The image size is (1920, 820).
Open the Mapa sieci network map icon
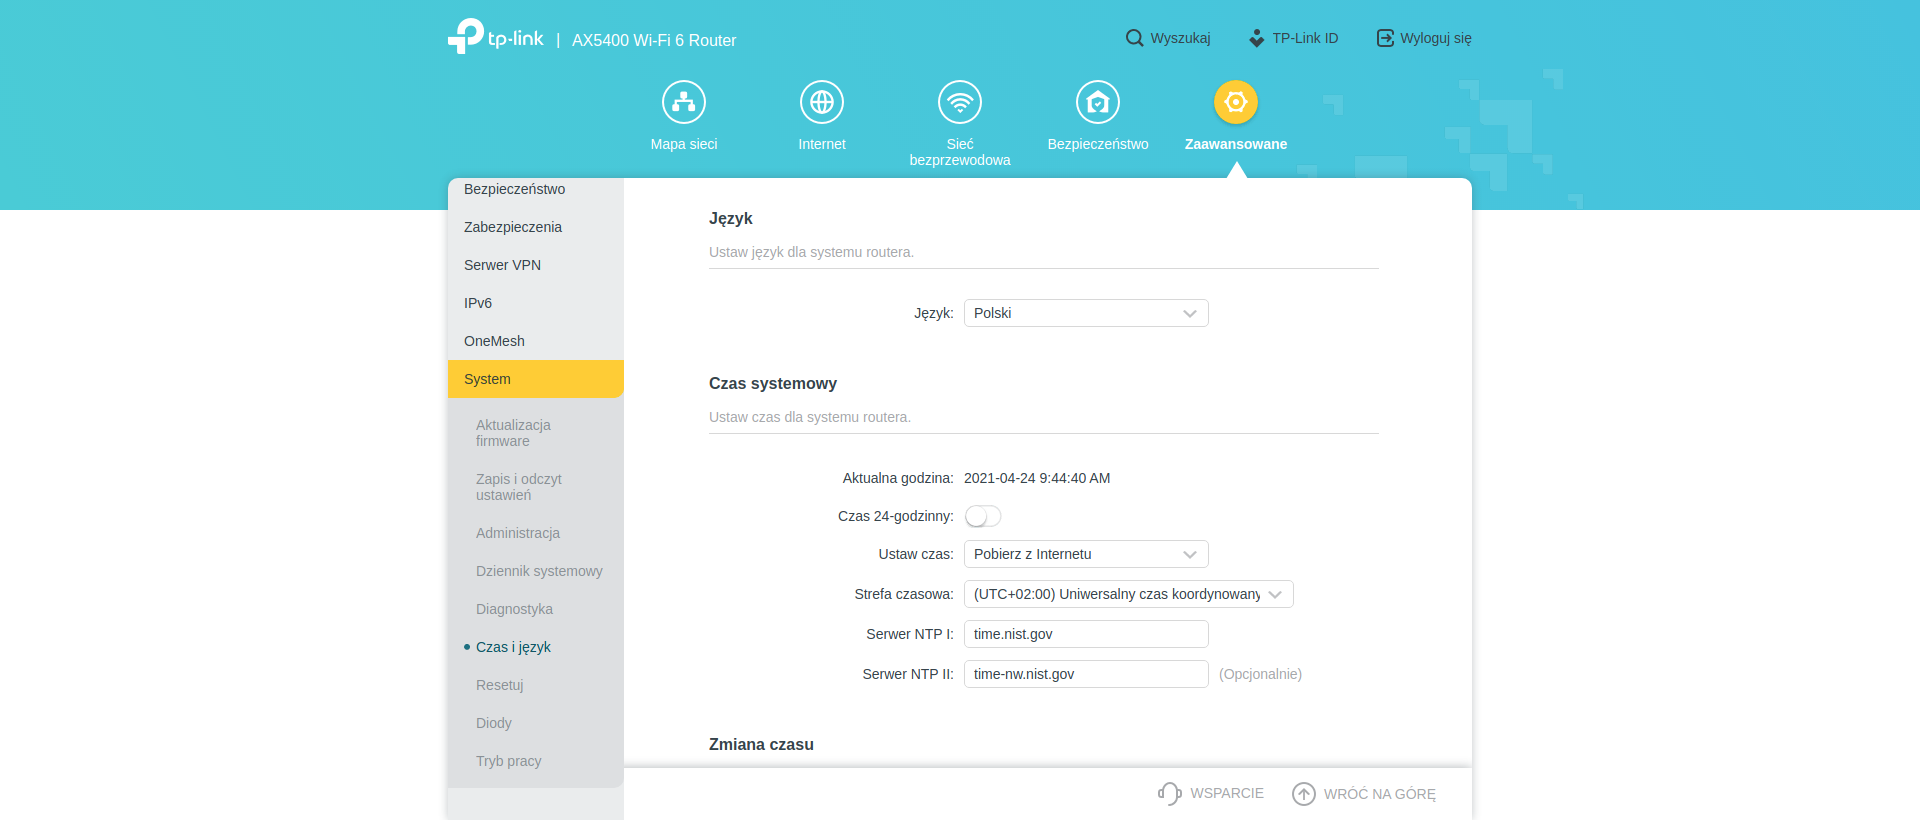tap(684, 102)
